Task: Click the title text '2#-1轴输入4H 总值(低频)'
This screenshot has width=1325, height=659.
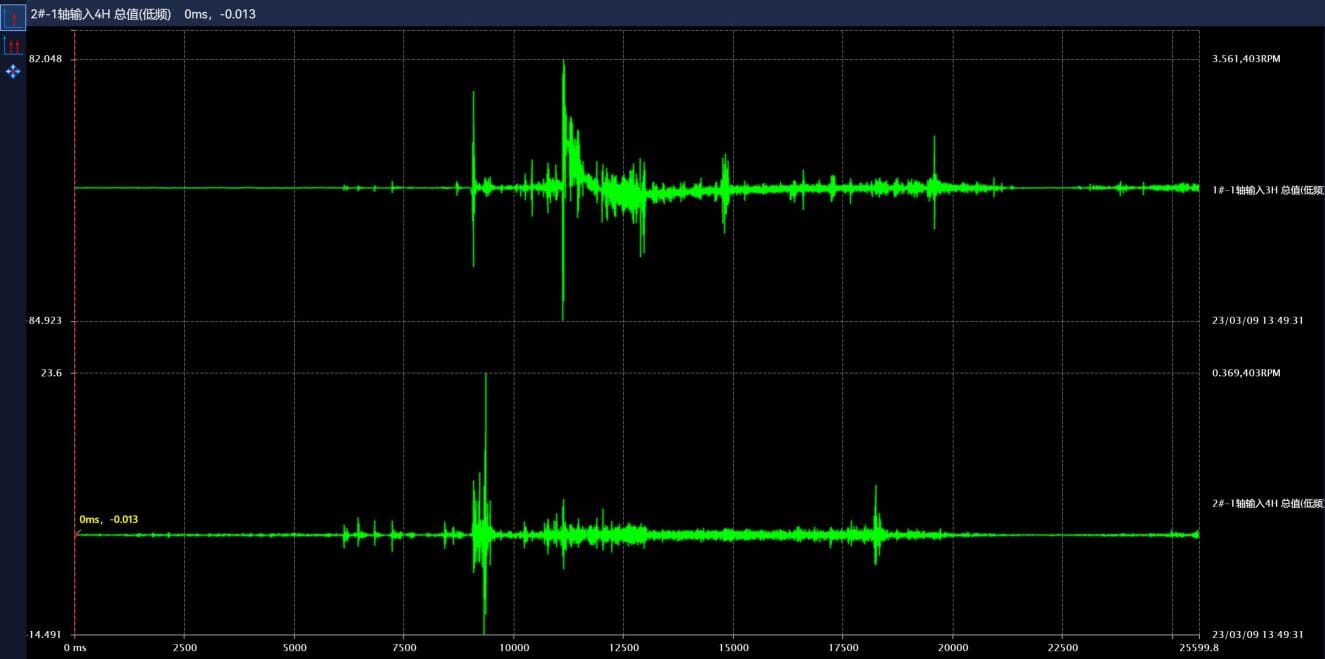Action: tap(101, 14)
